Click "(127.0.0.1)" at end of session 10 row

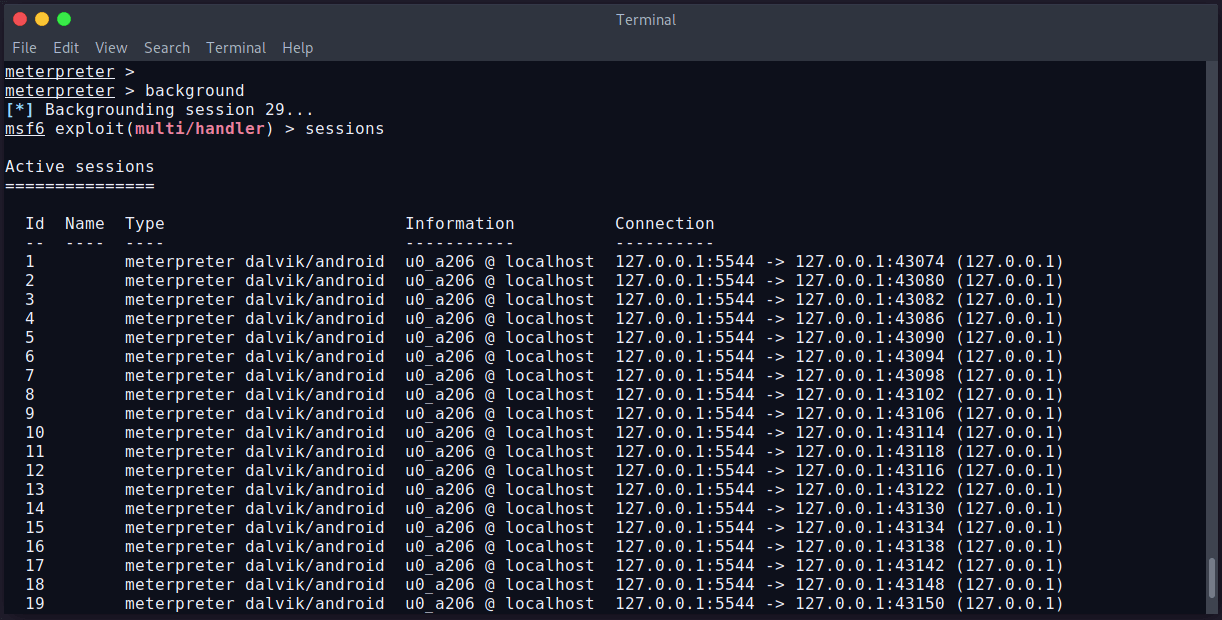click(x=1010, y=433)
